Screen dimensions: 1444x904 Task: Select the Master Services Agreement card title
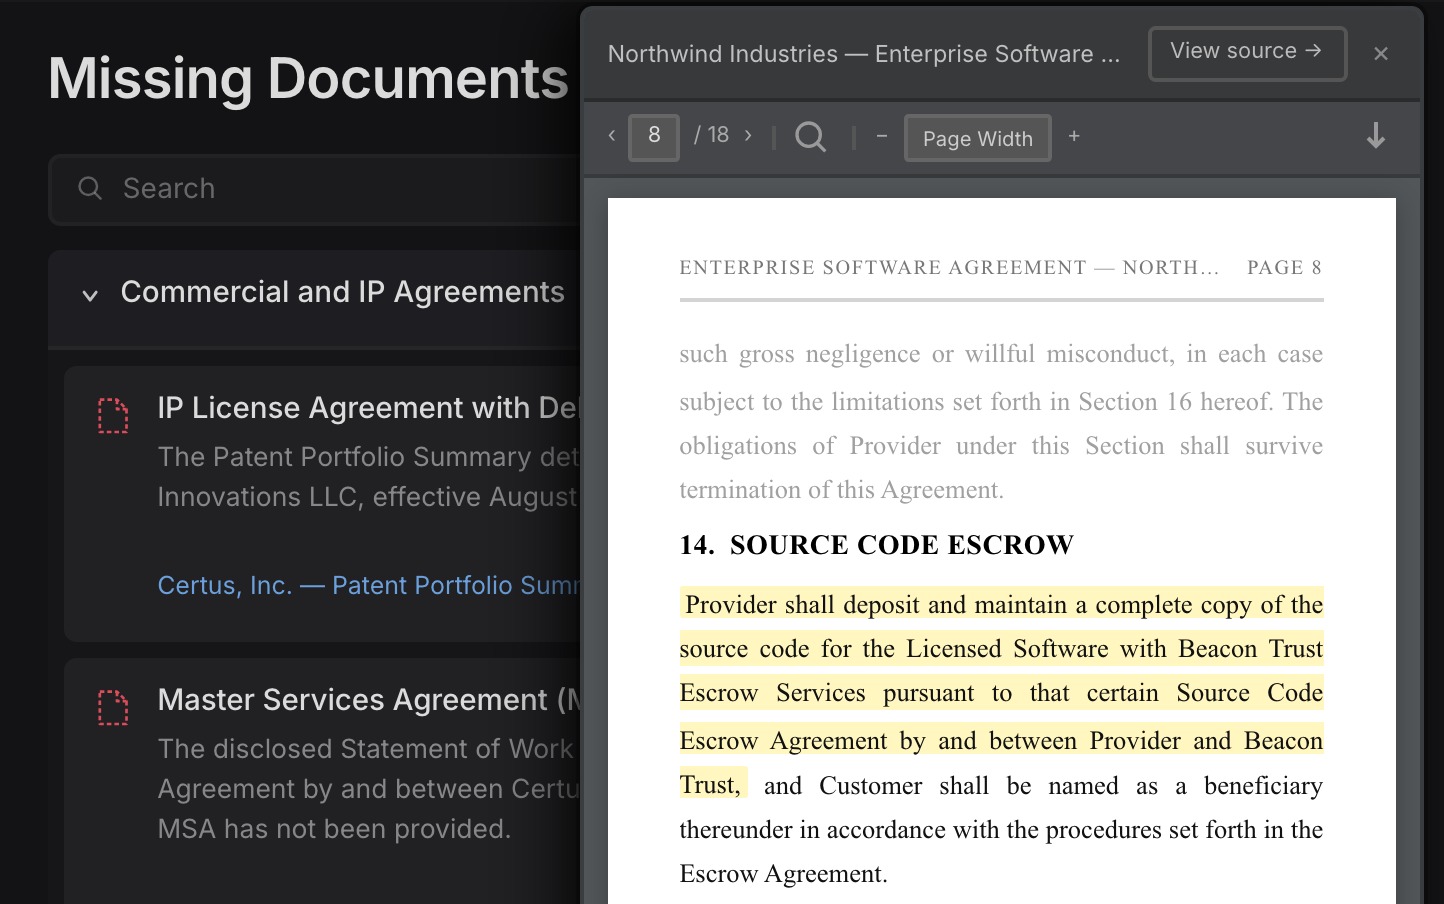click(368, 700)
